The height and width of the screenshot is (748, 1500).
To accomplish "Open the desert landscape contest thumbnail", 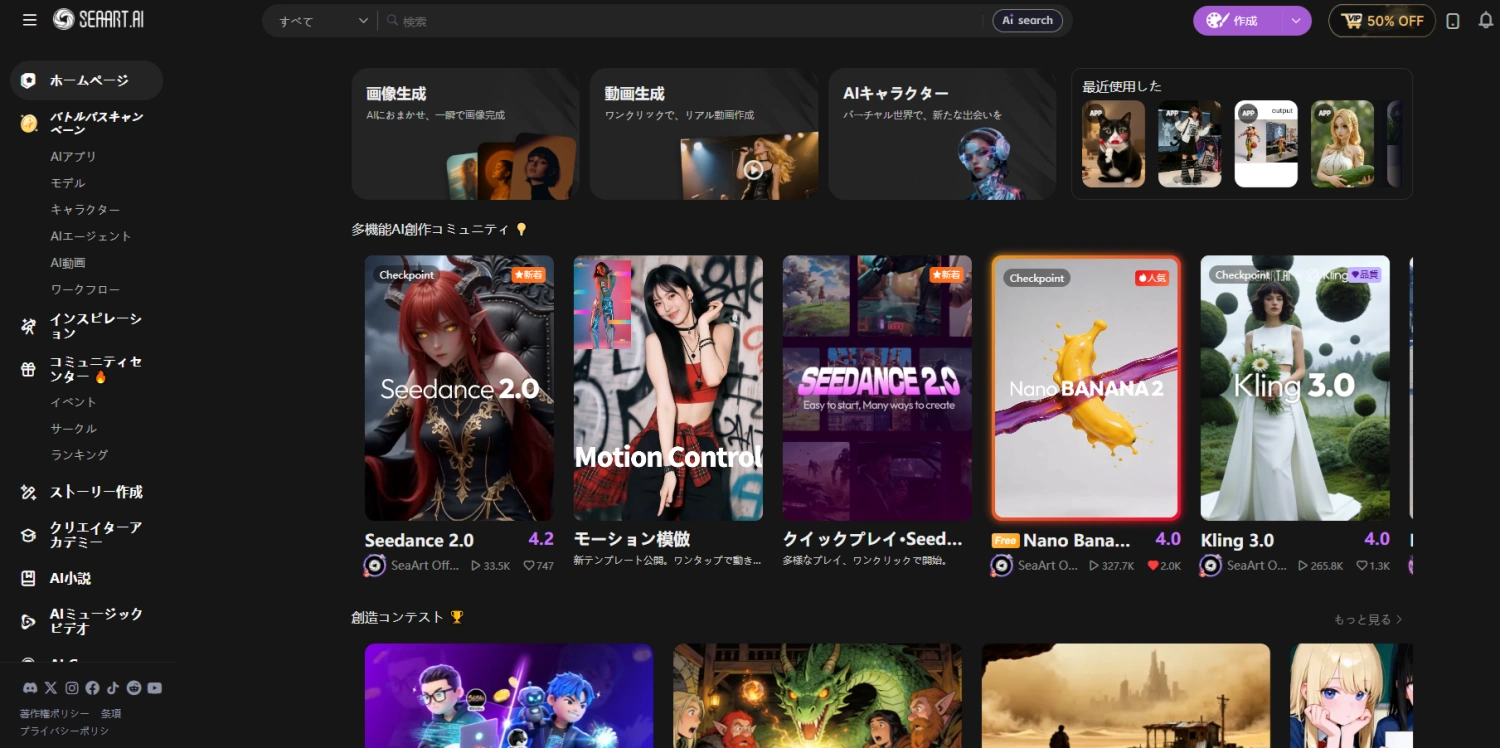I will [1126, 696].
